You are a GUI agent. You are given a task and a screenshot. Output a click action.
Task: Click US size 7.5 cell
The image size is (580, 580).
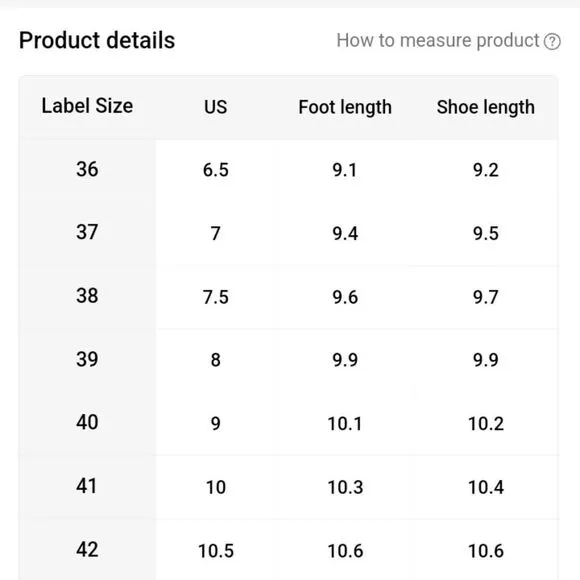point(216,297)
